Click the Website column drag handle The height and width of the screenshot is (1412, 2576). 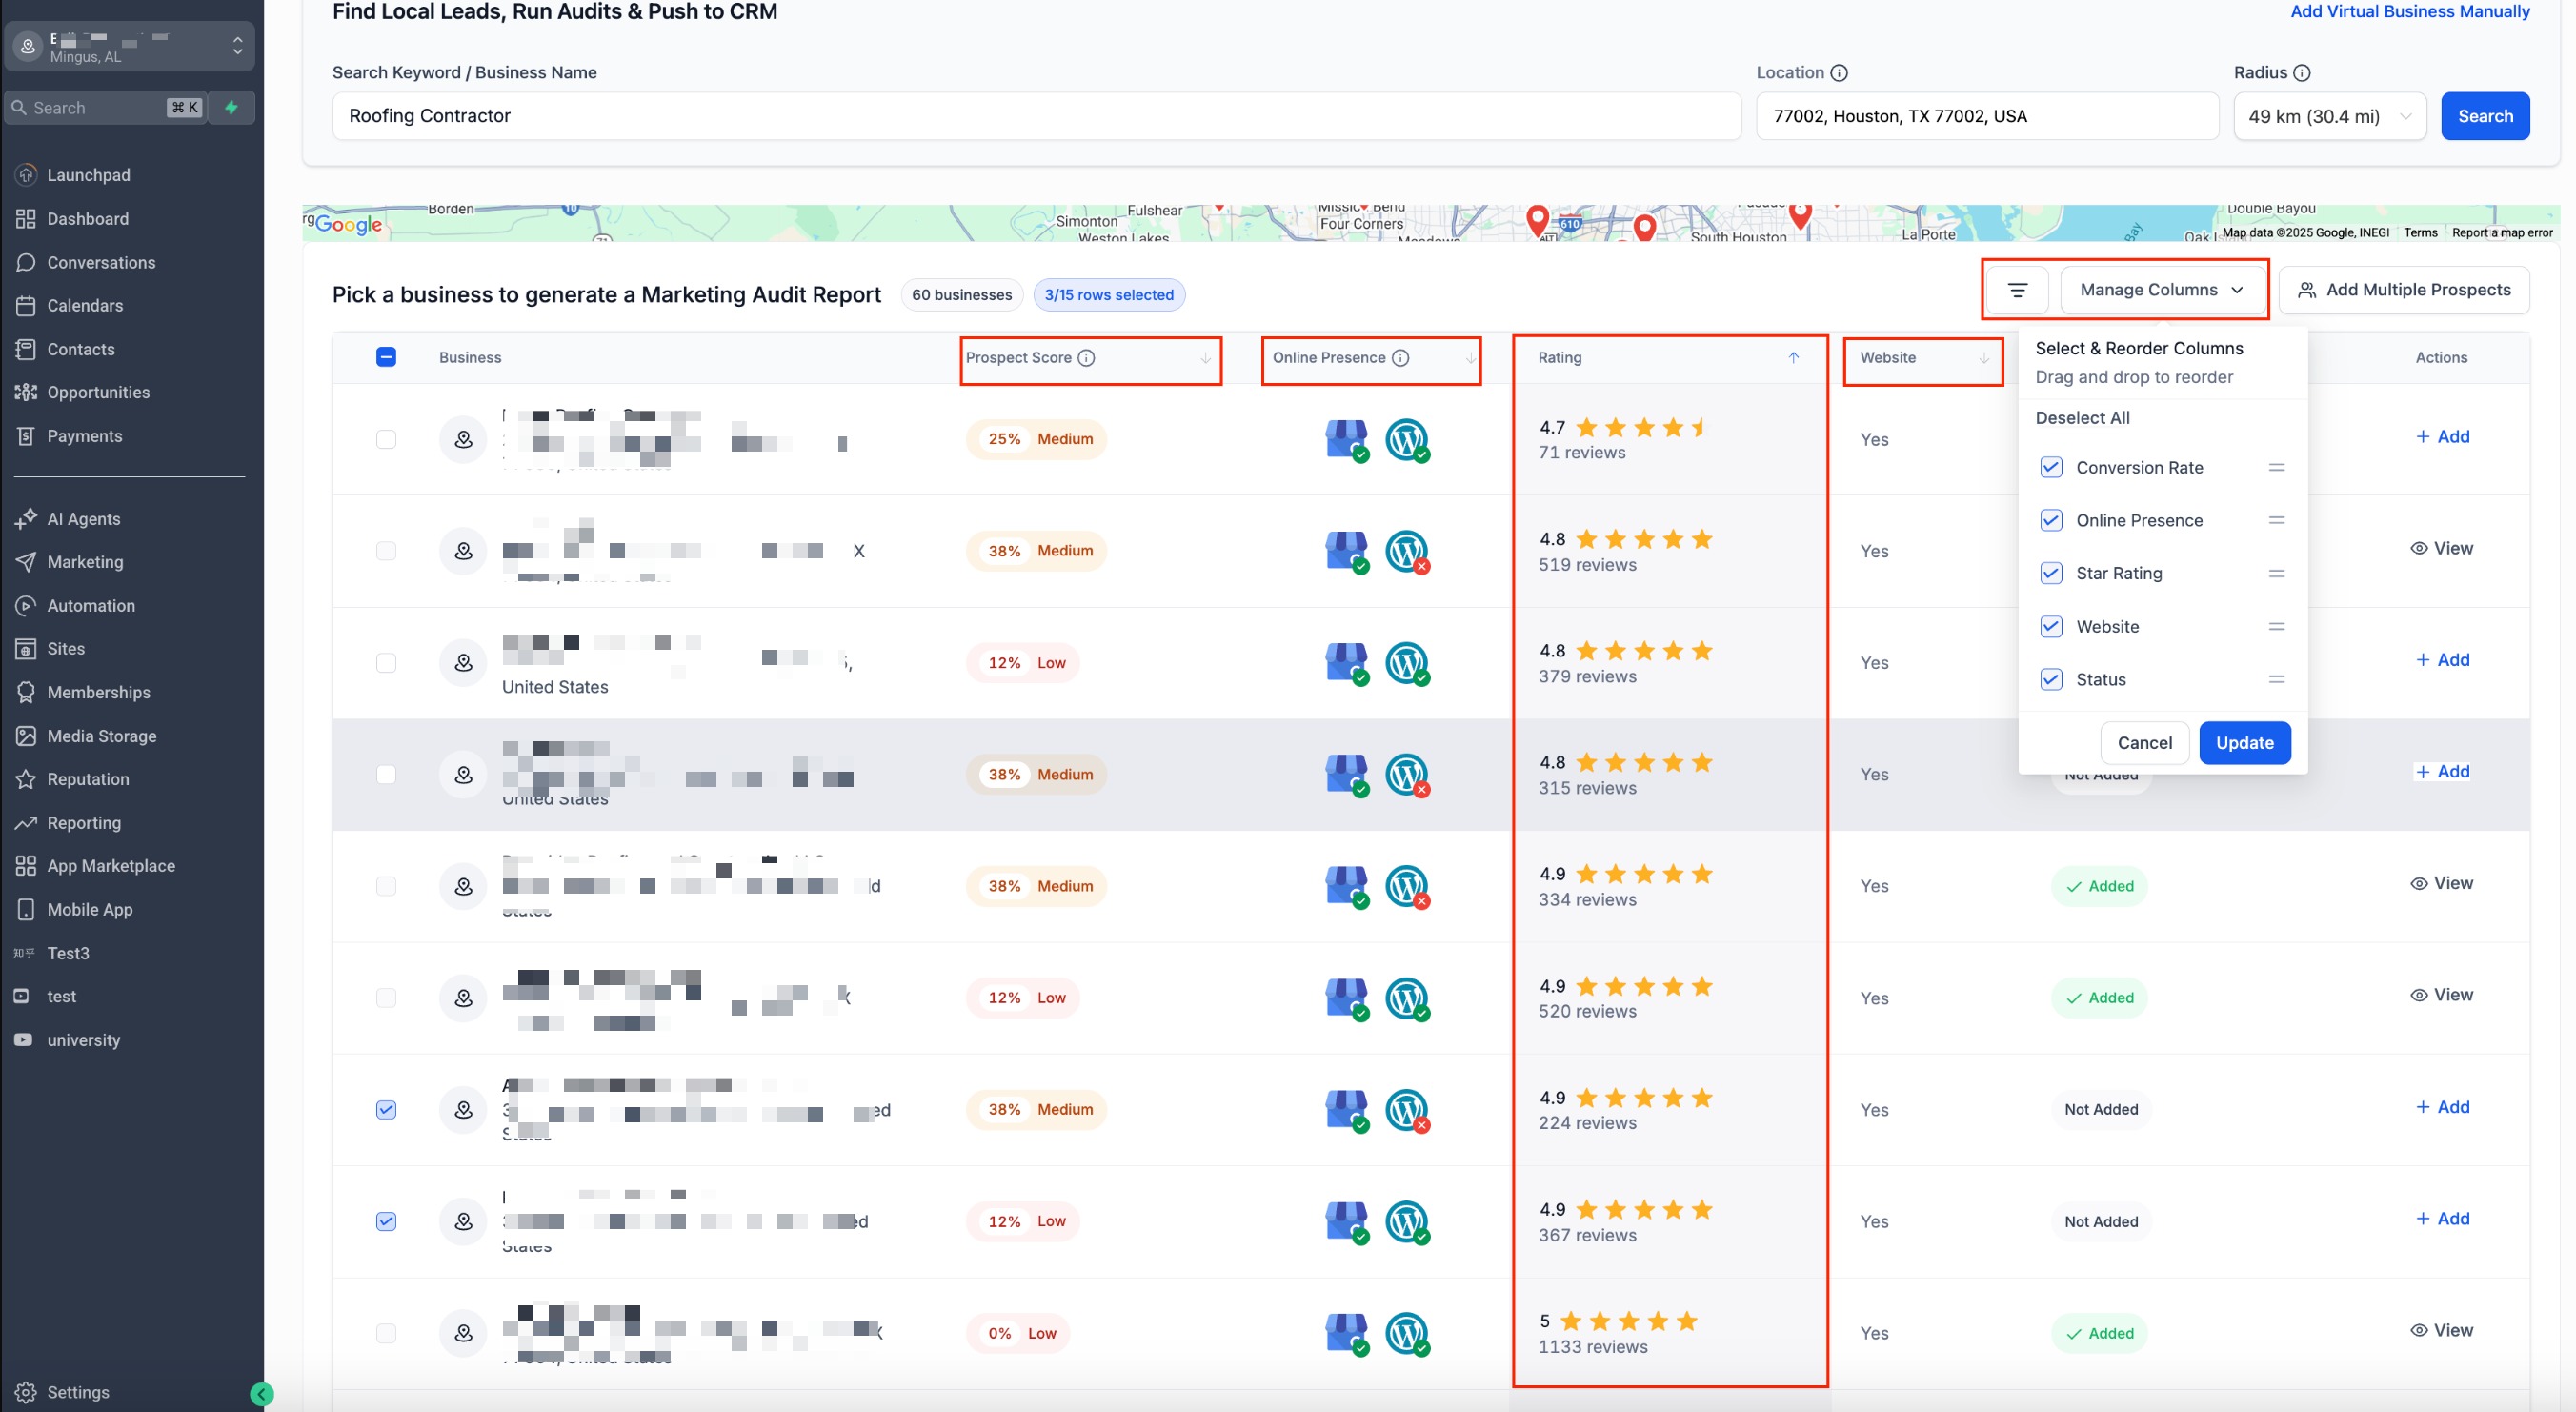pos(2276,626)
